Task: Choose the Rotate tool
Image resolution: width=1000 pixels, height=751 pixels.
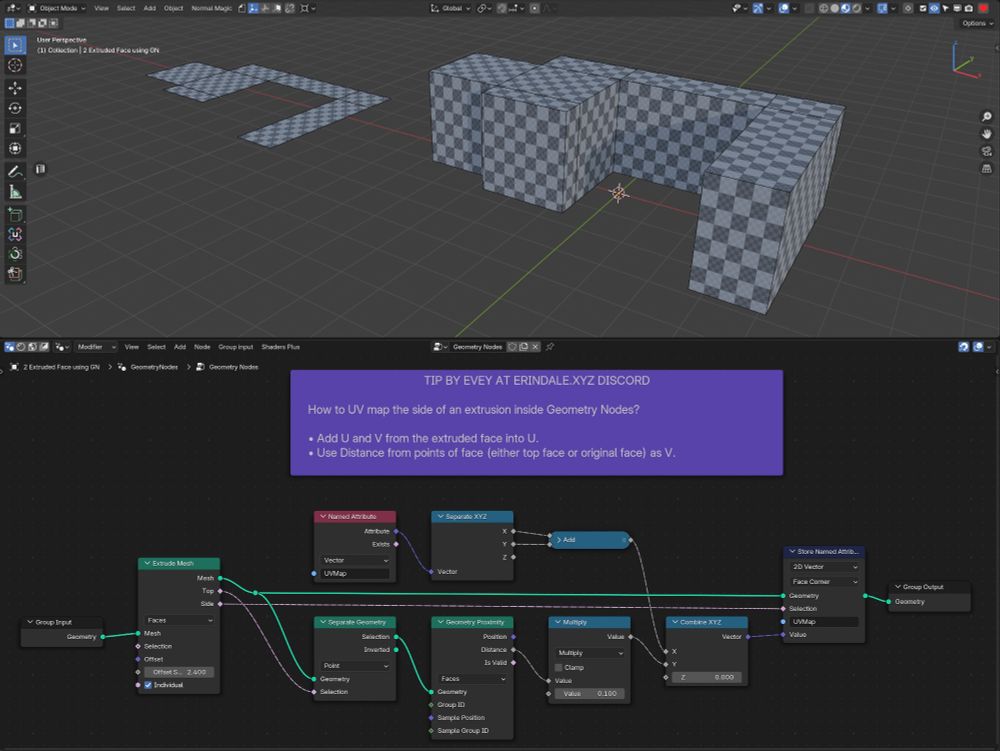Action: click(x=15, y=108)
